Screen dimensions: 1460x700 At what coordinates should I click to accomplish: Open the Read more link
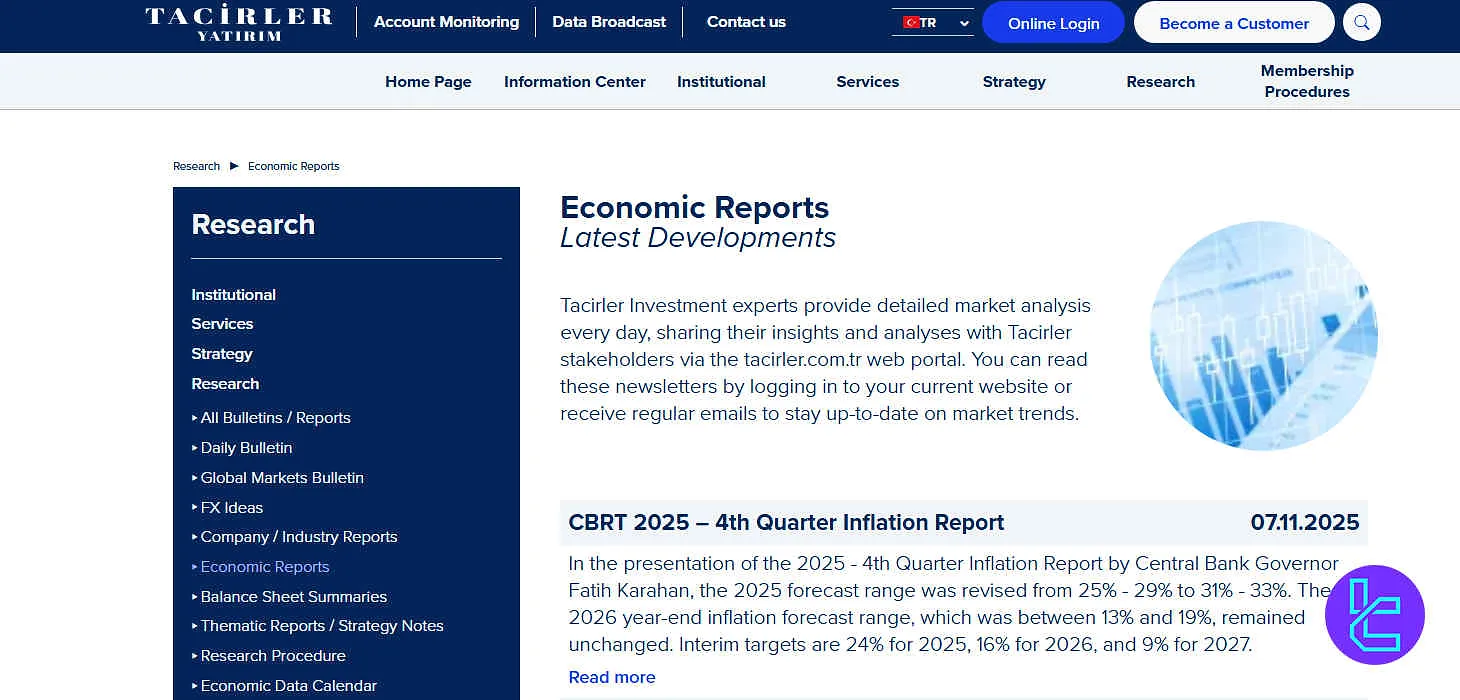click(x=612, y=677)
